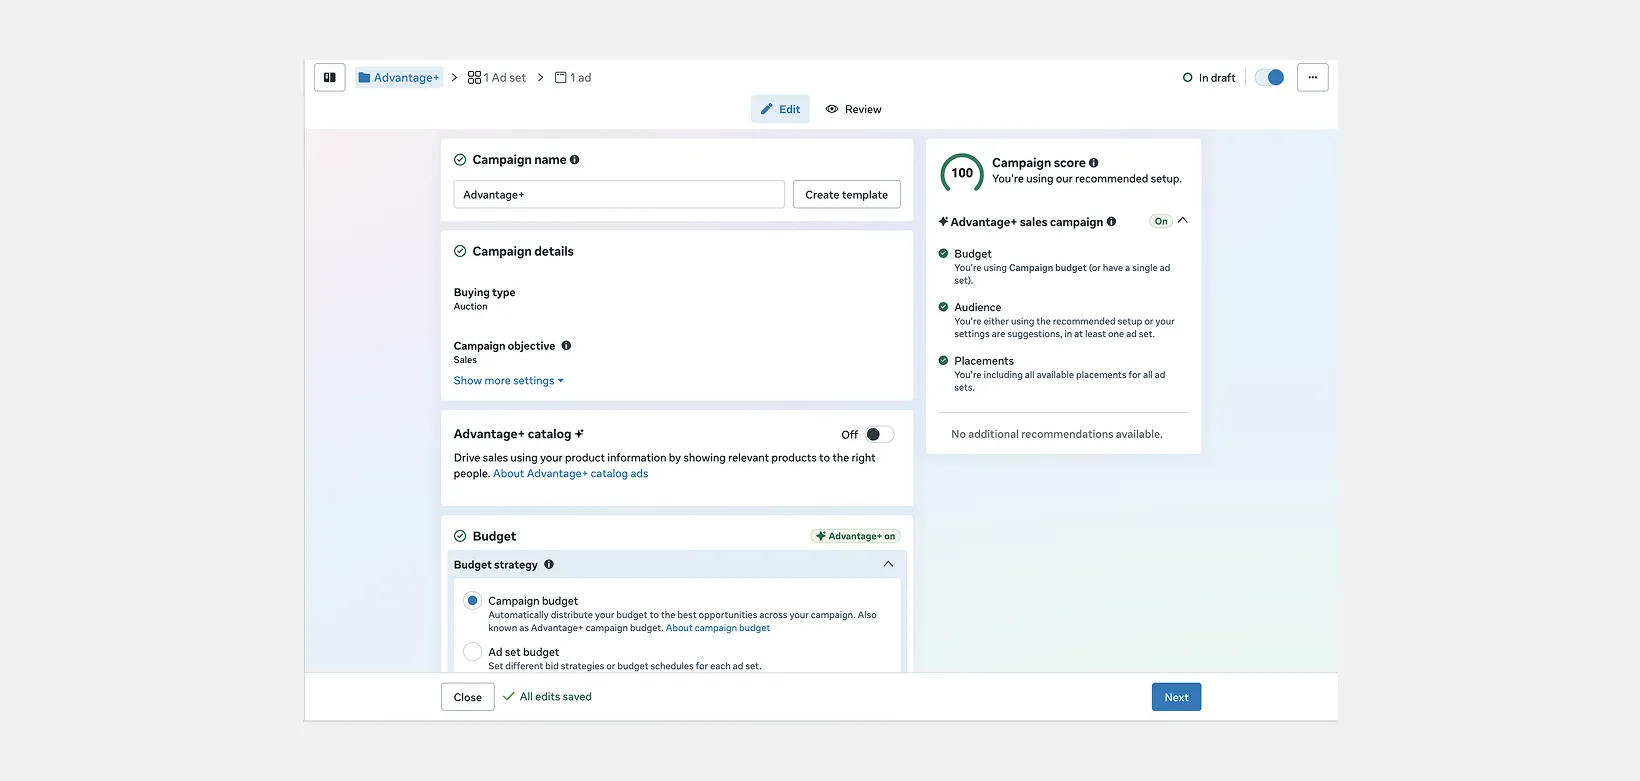Click the Budget section check icon
The image size is (1640, 781).
460,536
